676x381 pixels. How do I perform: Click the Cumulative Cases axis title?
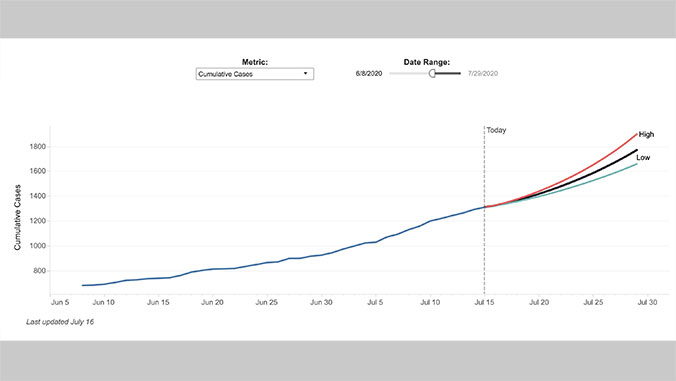click(x=17, y=218)
